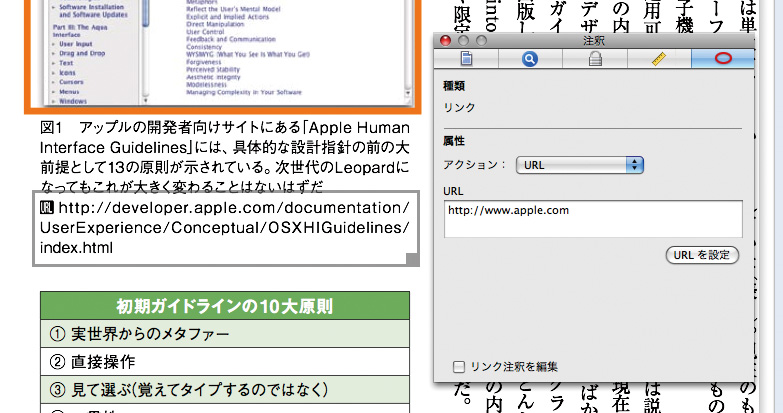
Task: Expand the Menus disclosure triangle in figure sidebar
Action: [54, 92]
